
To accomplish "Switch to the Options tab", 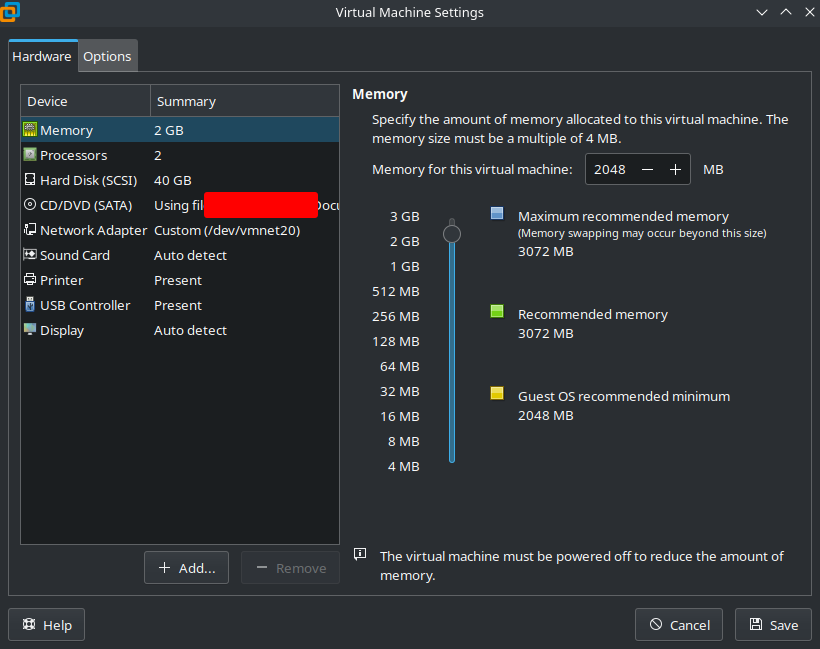I will pos(107,57).
